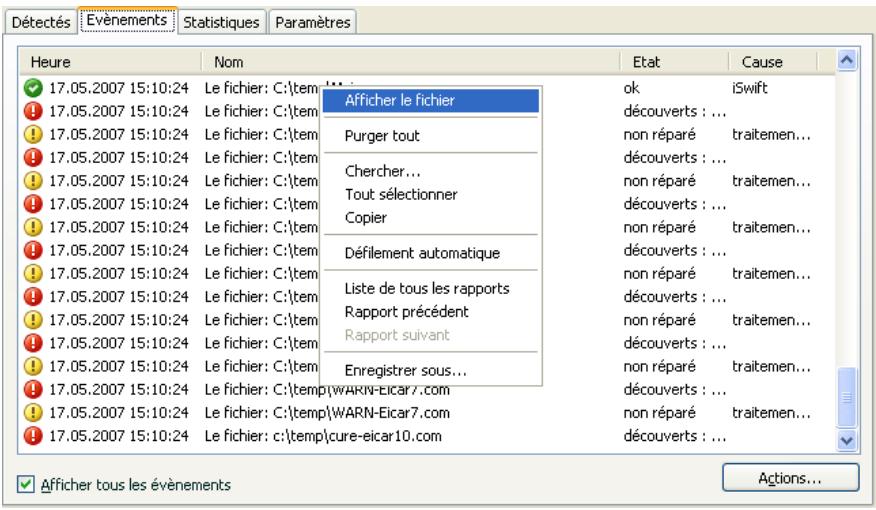This screenshot has height=510, width=876.
Task: Click the vertical scrollbar thumb
Action: (847, 397)
